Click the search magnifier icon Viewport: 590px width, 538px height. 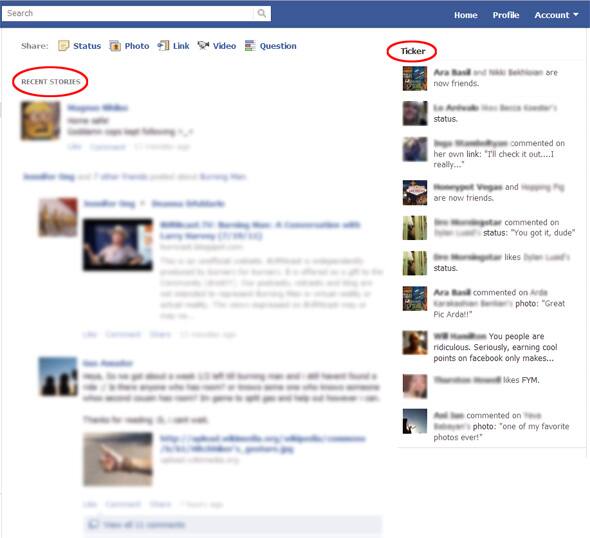262,14
